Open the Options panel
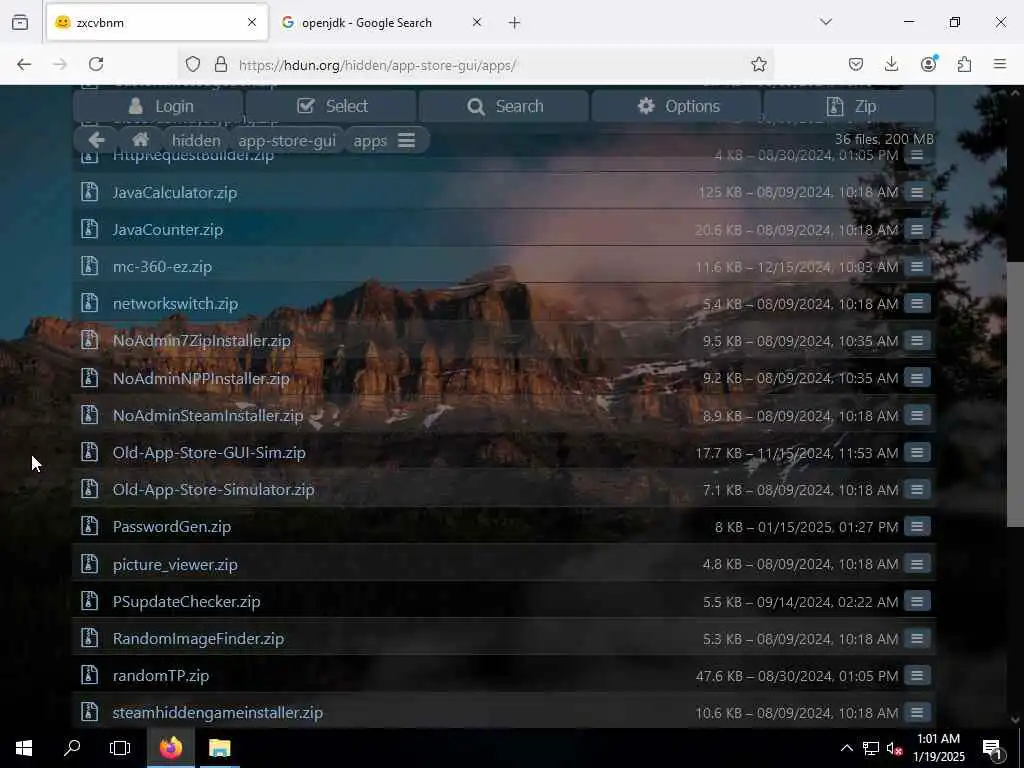 677,106
